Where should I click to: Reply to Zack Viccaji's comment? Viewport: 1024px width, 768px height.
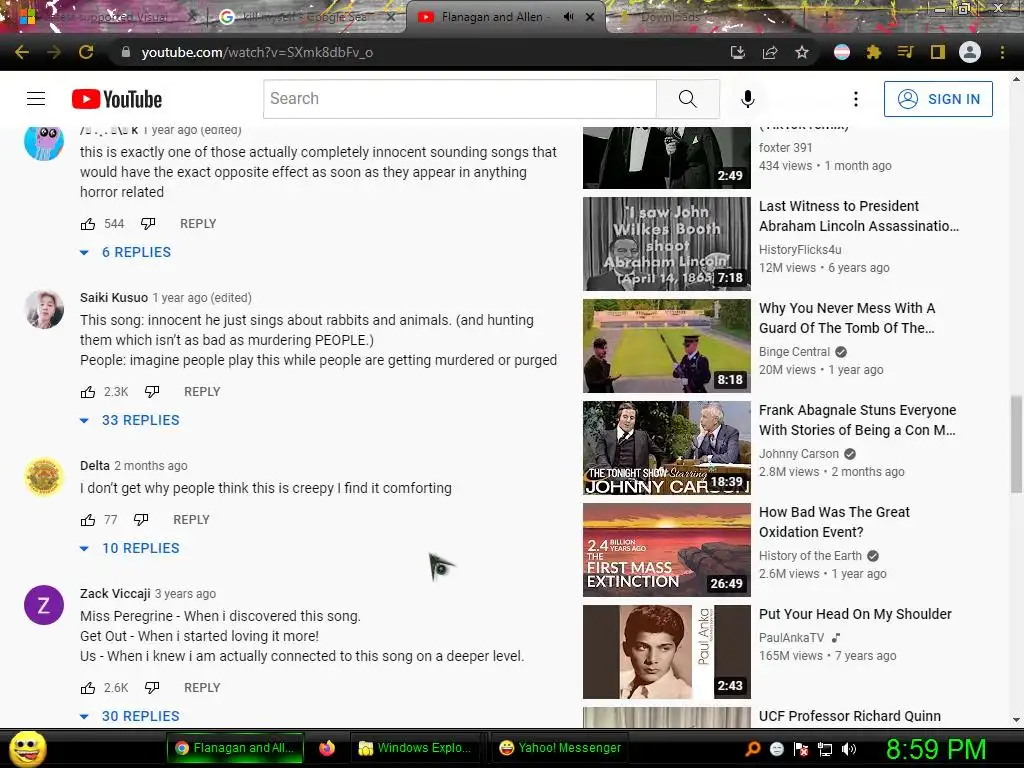tap(202, 688)
